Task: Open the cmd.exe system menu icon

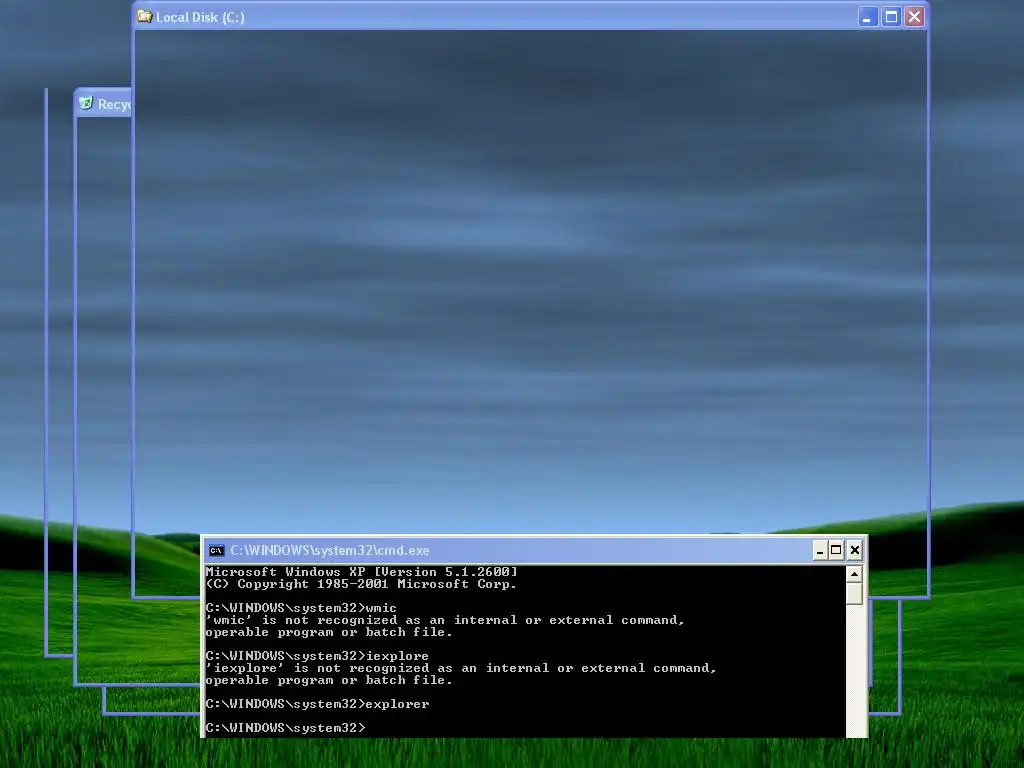Action: tap(216, 551)
